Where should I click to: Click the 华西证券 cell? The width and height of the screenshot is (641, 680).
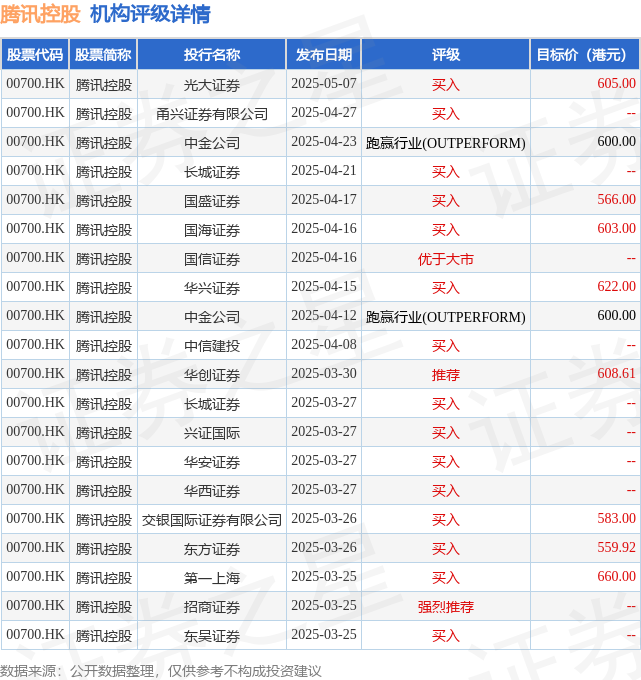point(212,490)
